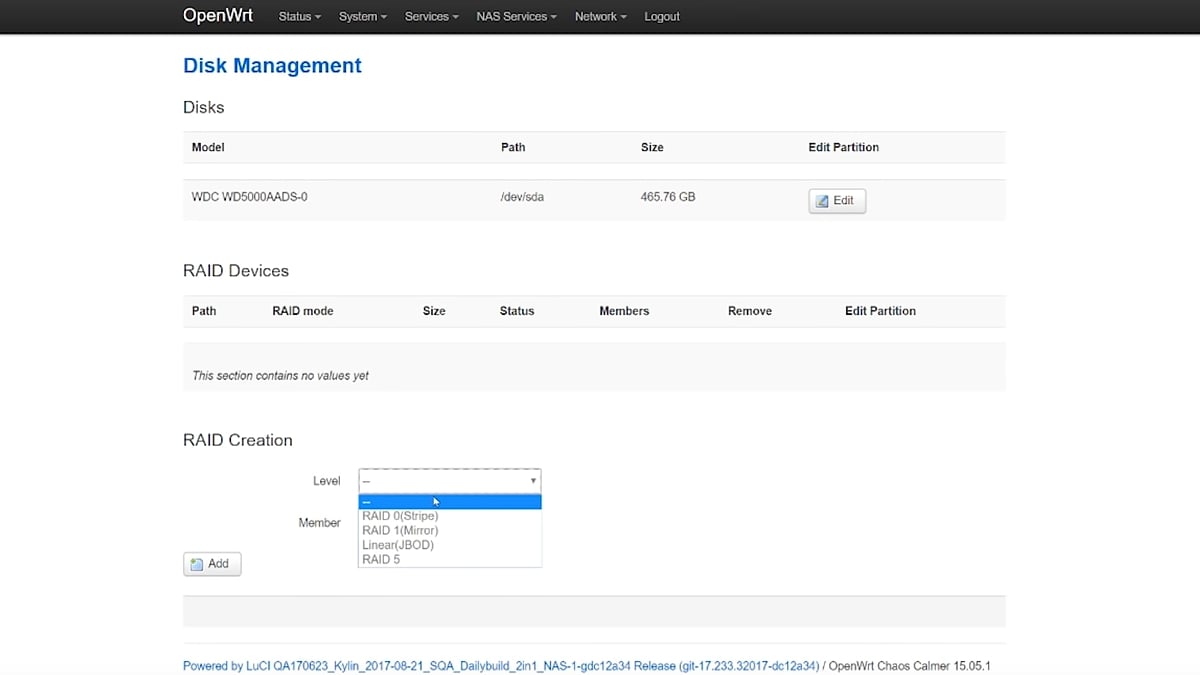The height and width of the screenshot is (675, 1200).
Task: Expand the Network menu
Action: [x=600, y=17]
